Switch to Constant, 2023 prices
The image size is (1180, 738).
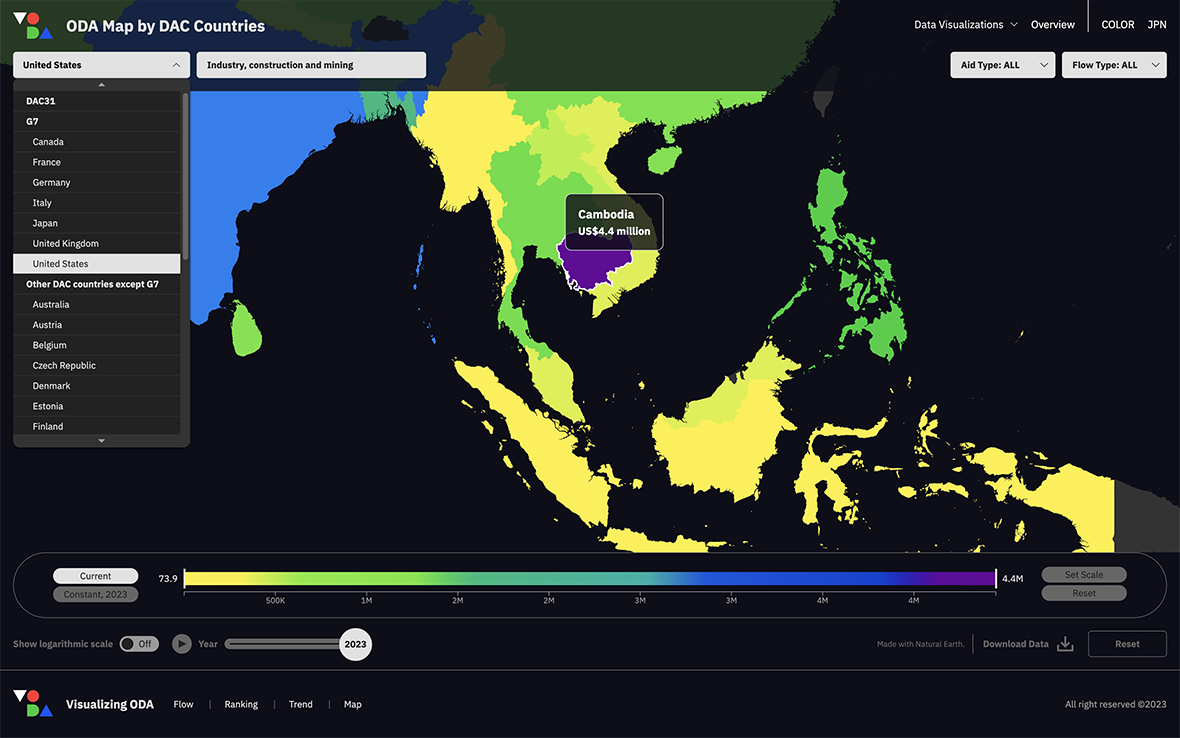[96, 594]
